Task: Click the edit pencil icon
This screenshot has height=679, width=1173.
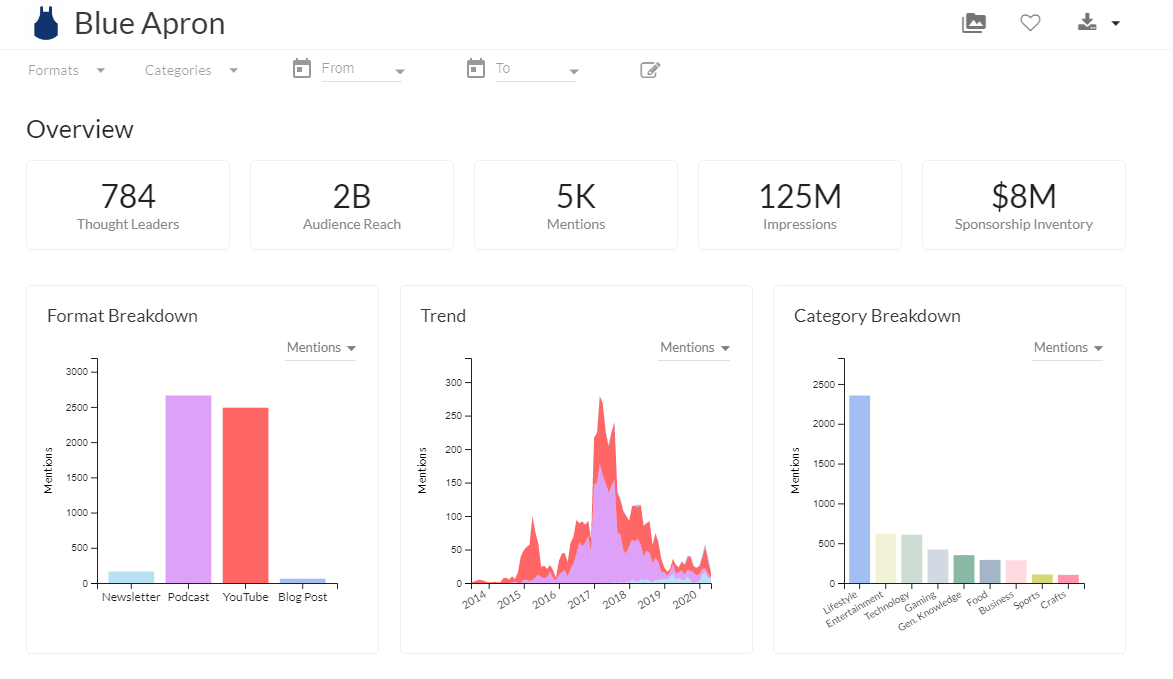Action: tap(650, 70)
